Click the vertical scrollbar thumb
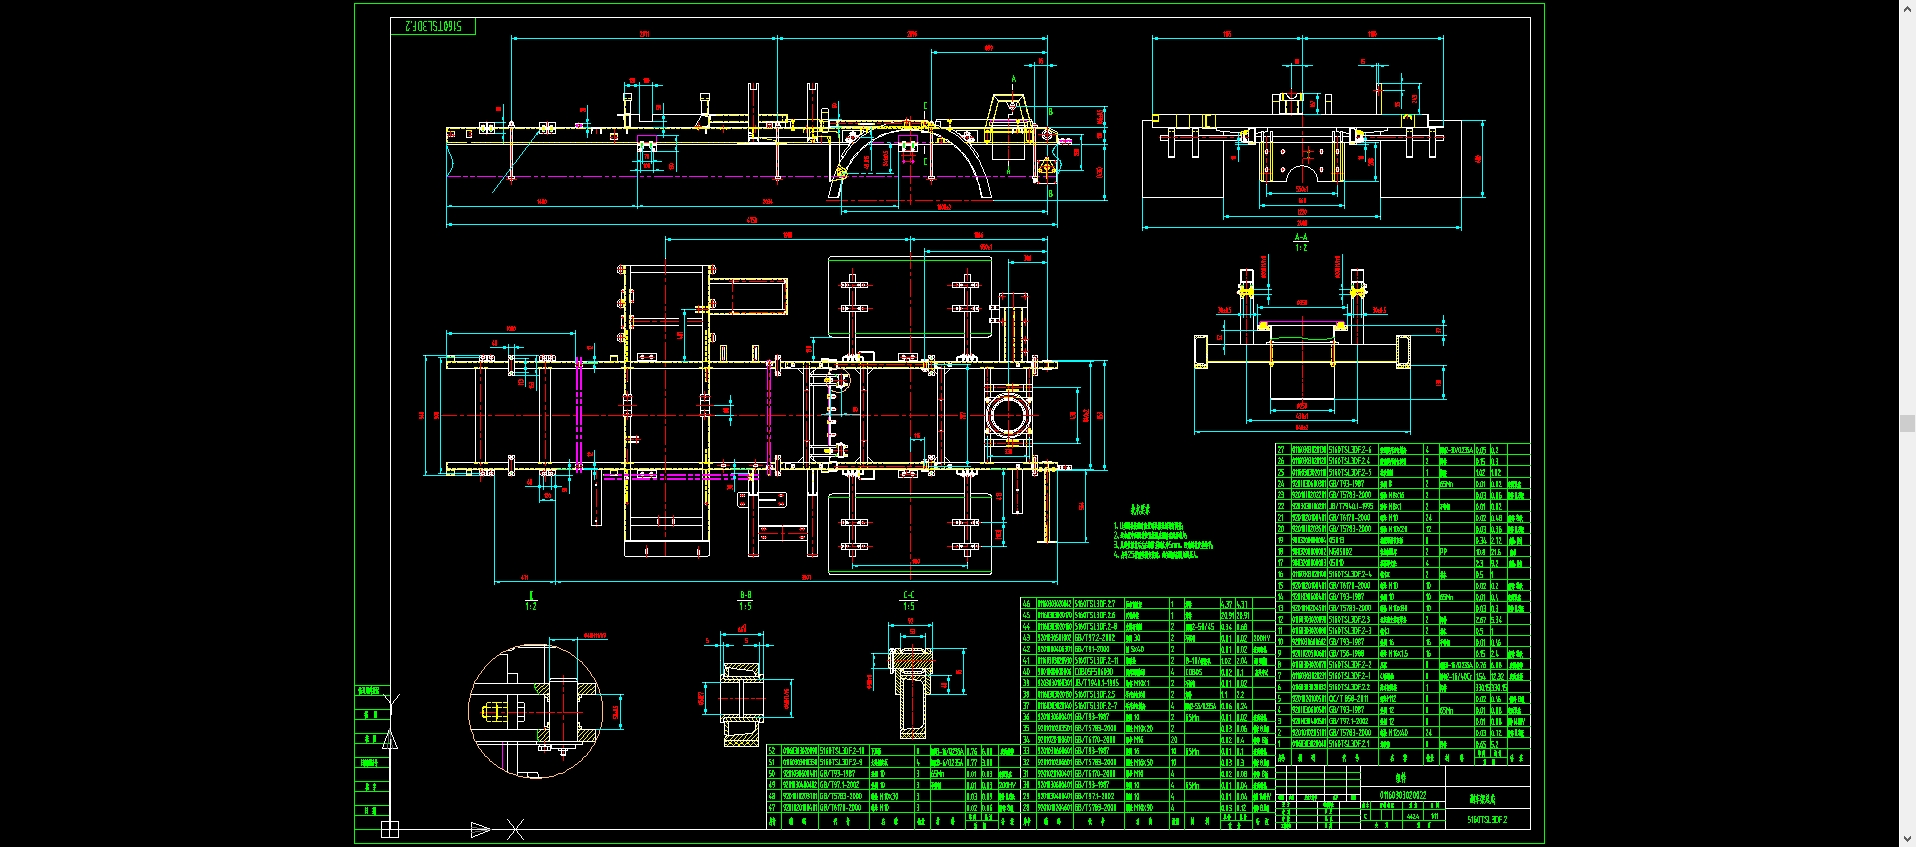The image size is (1916, 847). tap(1907, 424)
